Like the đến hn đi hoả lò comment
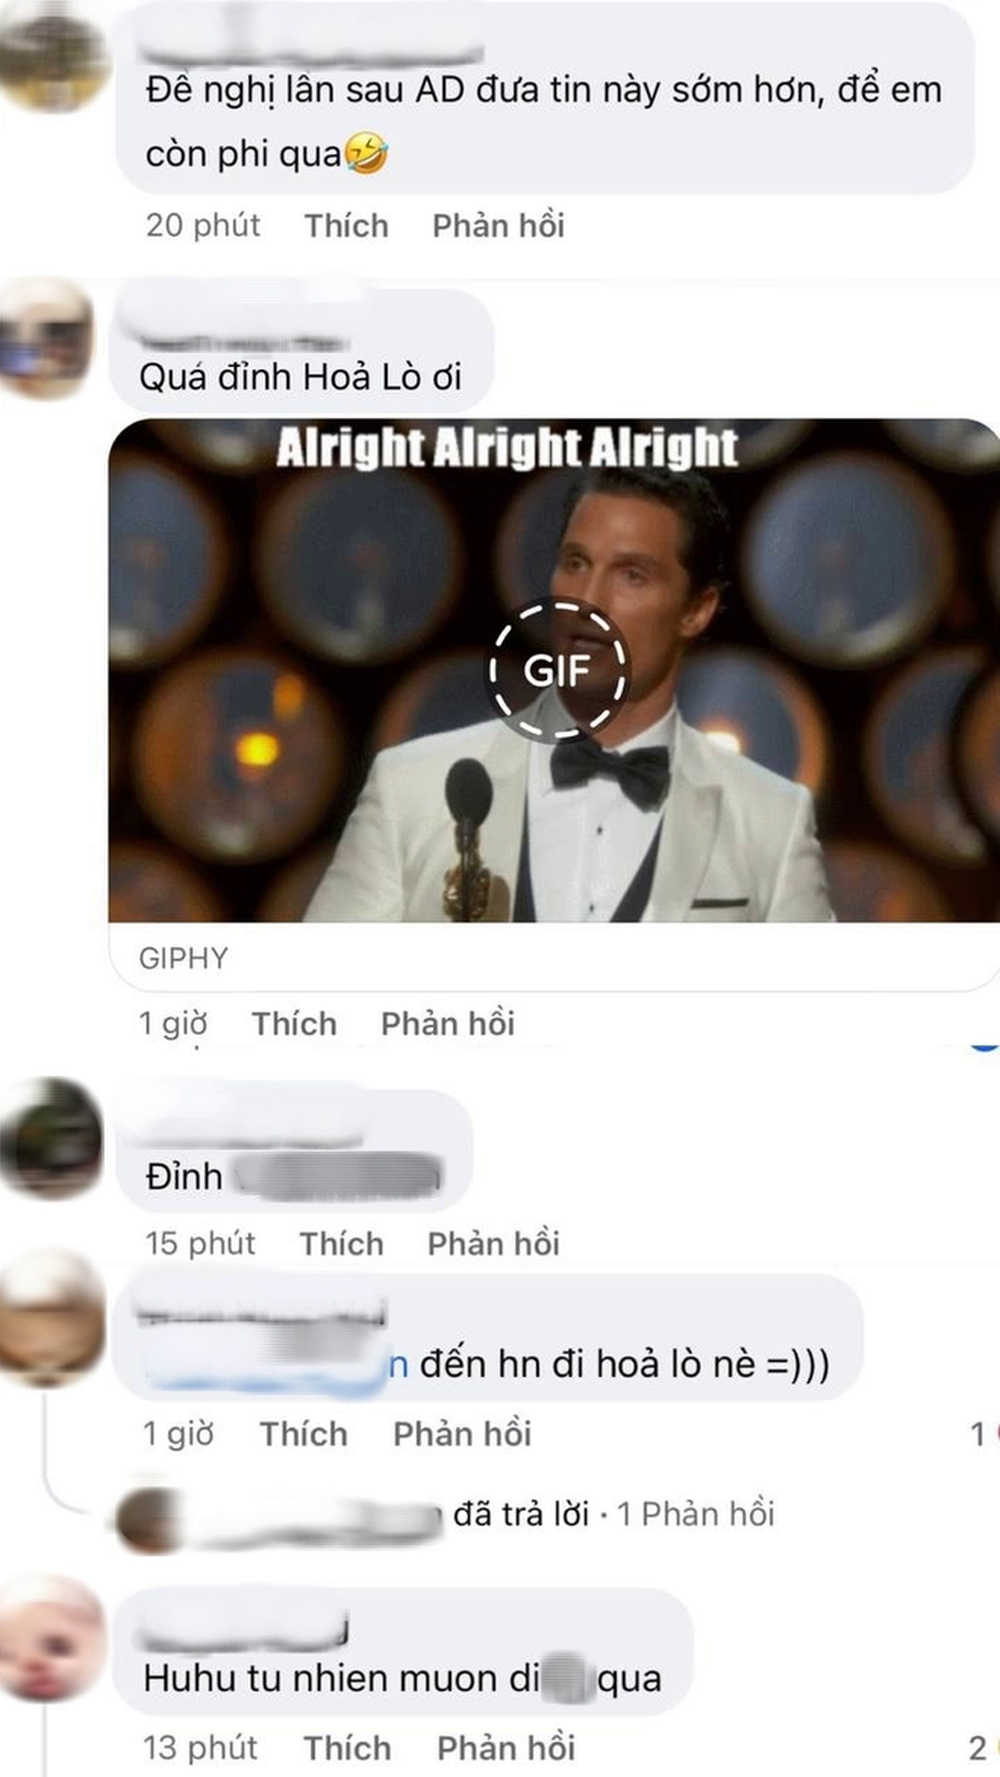 (303, 1433)
